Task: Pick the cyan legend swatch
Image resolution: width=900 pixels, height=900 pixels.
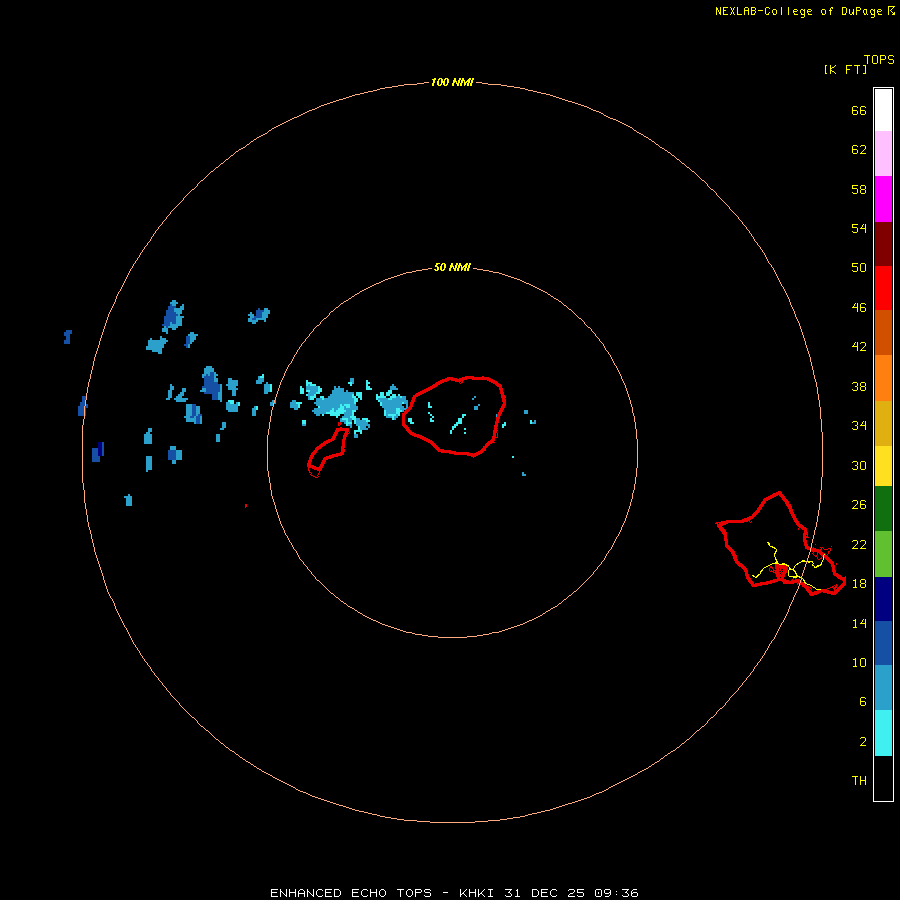Action: tap(883, 733)
